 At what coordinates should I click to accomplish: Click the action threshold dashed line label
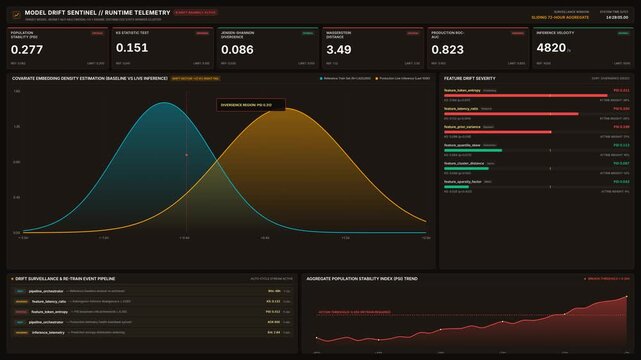354,312
